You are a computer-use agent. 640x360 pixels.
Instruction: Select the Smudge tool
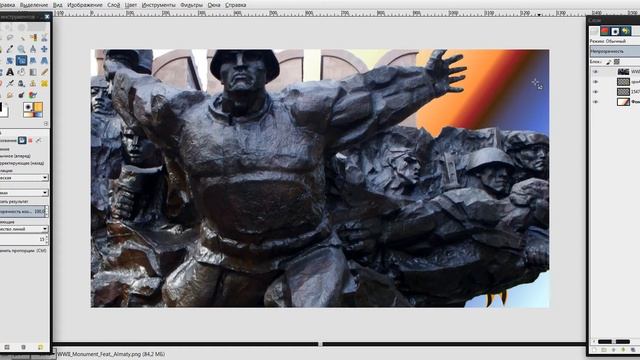(x=10, y=95)
